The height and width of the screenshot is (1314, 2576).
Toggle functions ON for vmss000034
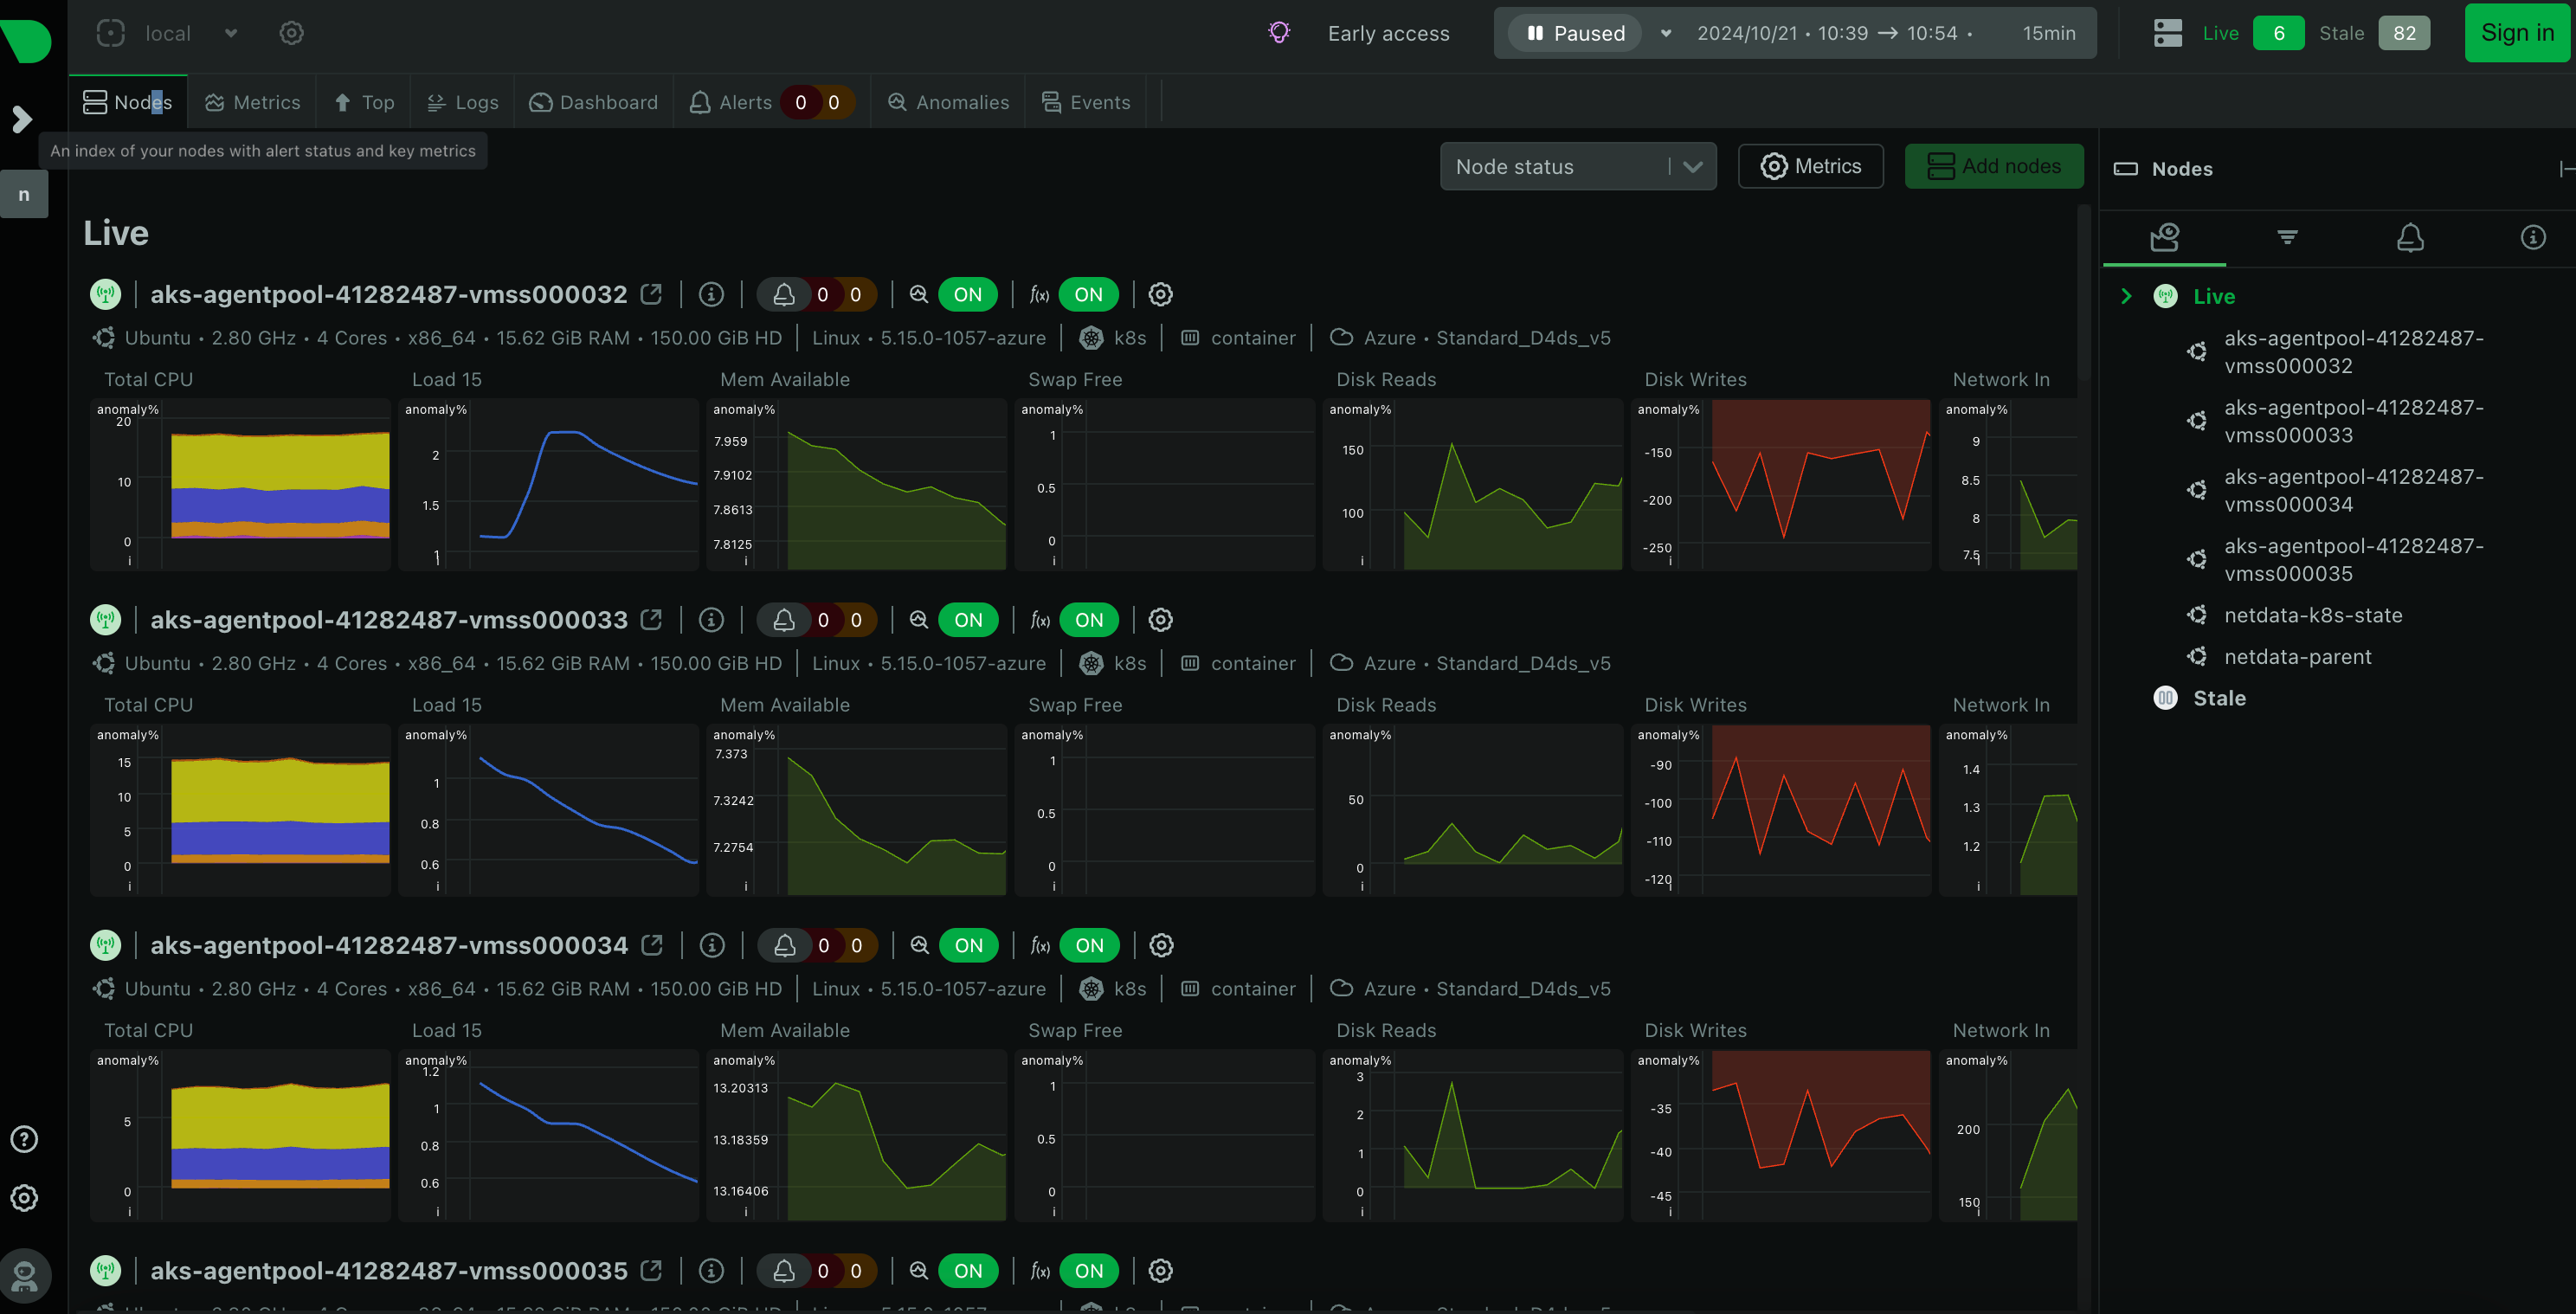[1089, 945]
